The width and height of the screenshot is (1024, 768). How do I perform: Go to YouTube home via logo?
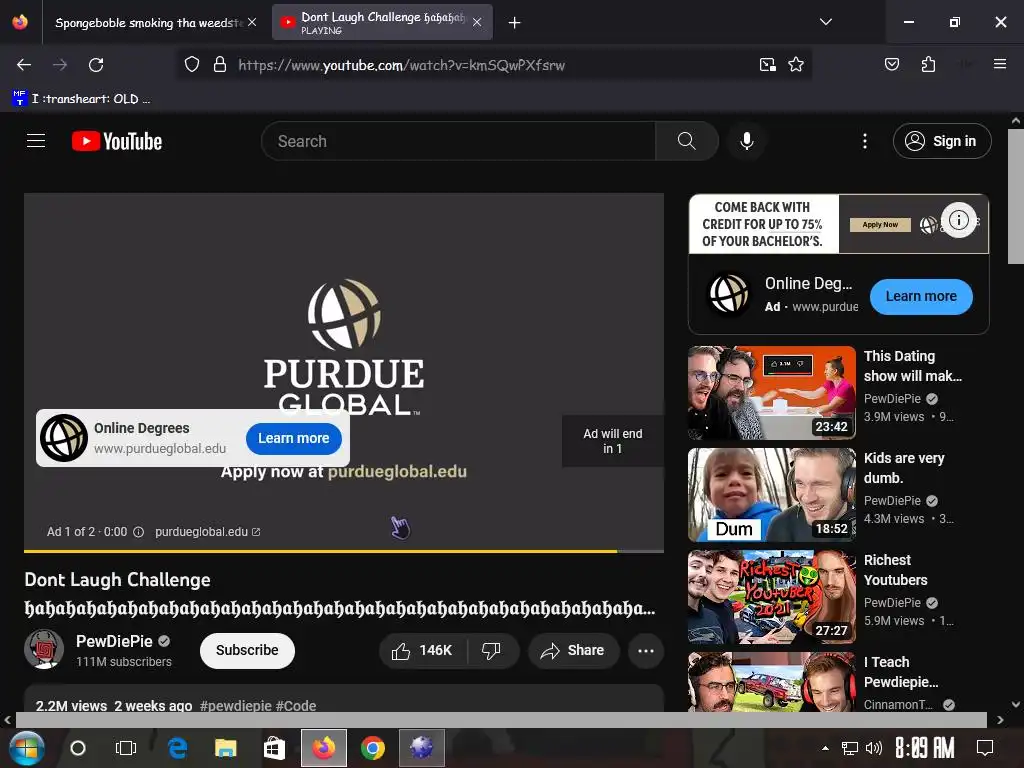(117, 141)
